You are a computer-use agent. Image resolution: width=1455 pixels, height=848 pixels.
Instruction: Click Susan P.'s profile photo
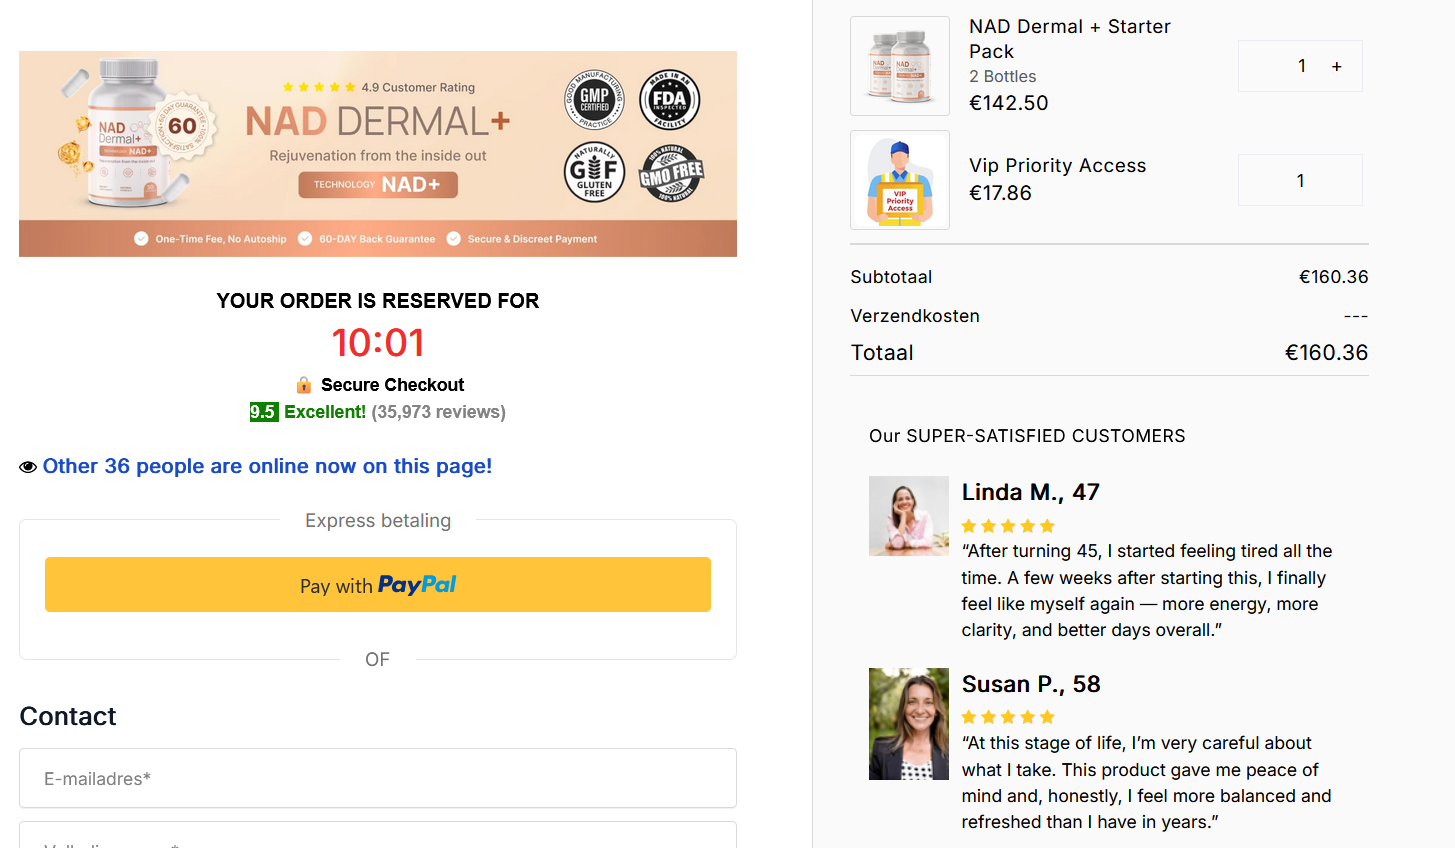click(909, 724)
